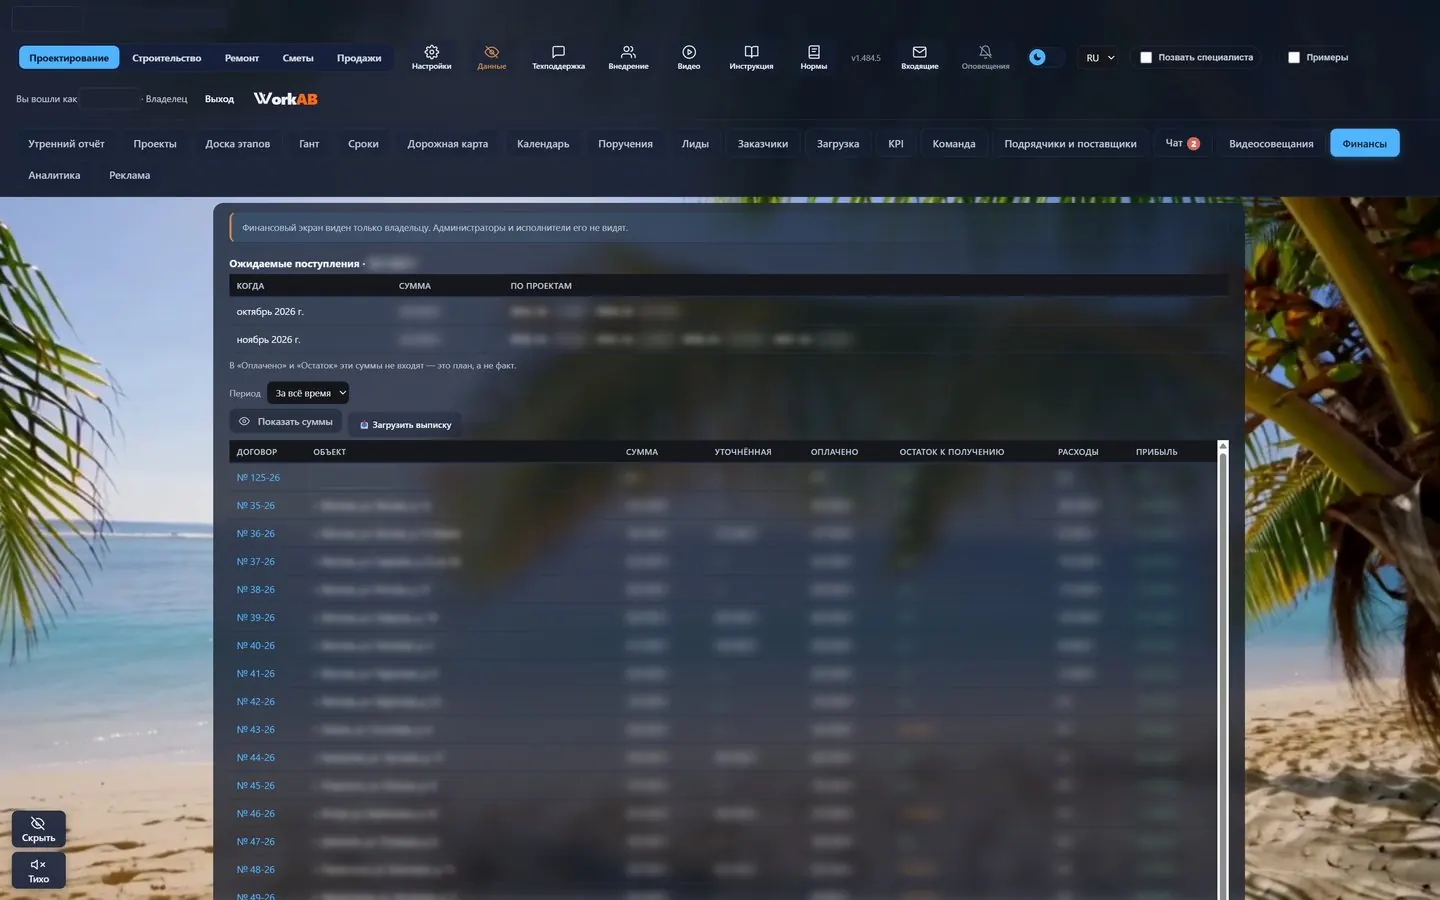
Task: Toggle the dark theme moon switch
Action: pyautogui.click(x=1045, y=57)
